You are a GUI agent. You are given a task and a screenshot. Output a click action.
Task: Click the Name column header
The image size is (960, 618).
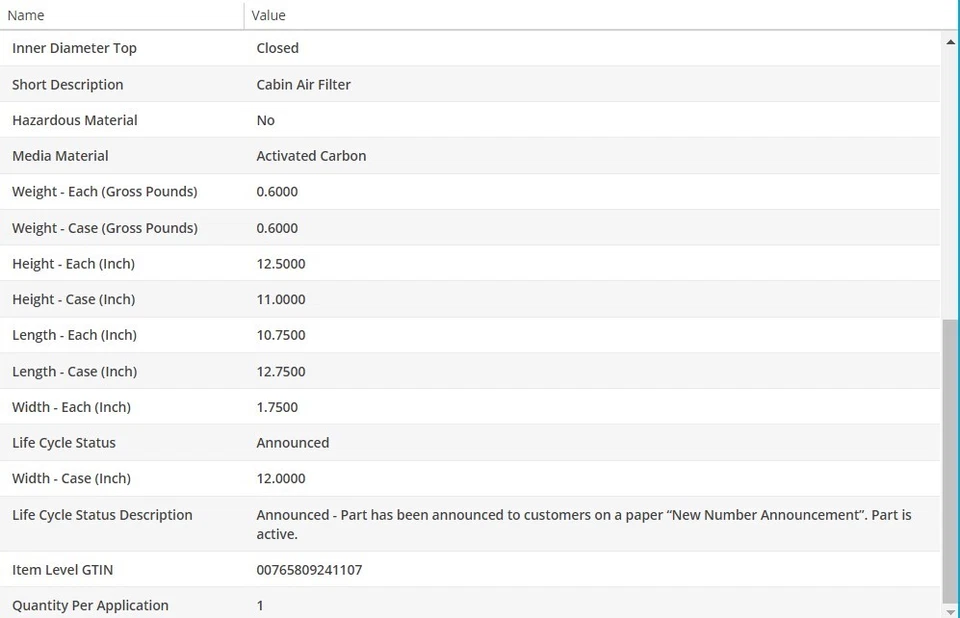[26, 15]
